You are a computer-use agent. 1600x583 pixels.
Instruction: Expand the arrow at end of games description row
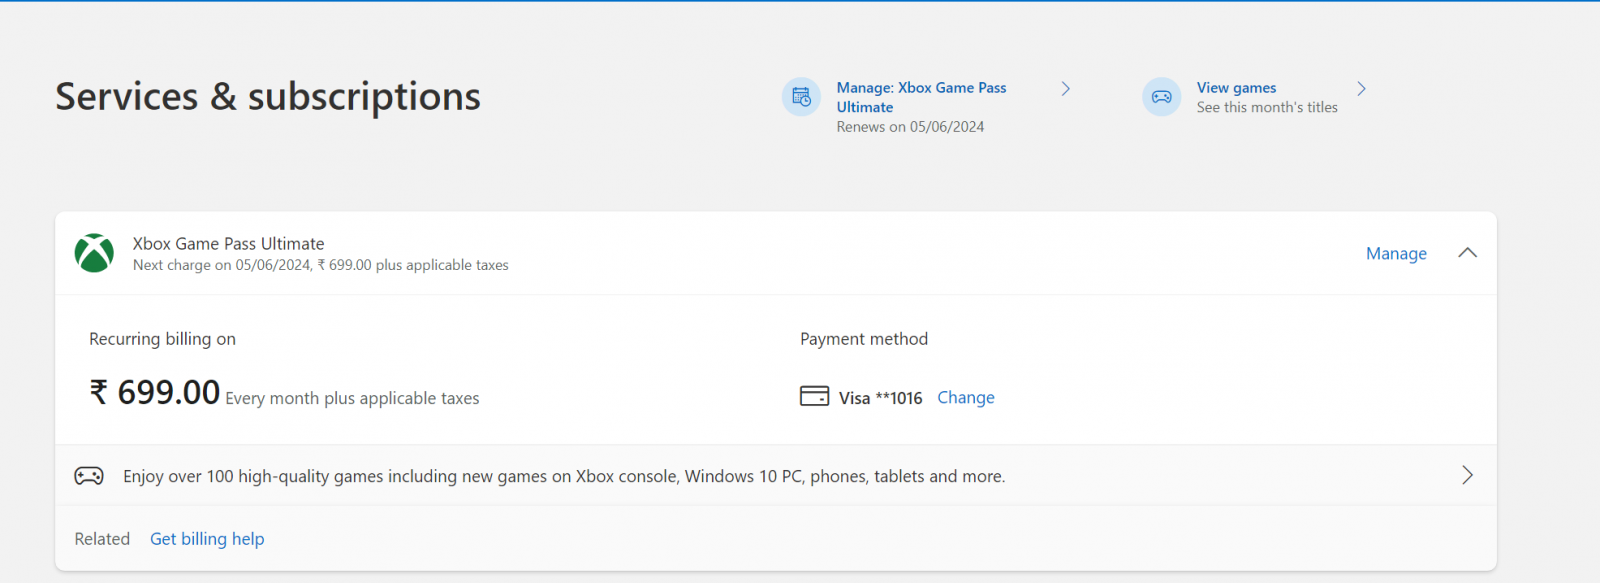(x=1467, y=475)
